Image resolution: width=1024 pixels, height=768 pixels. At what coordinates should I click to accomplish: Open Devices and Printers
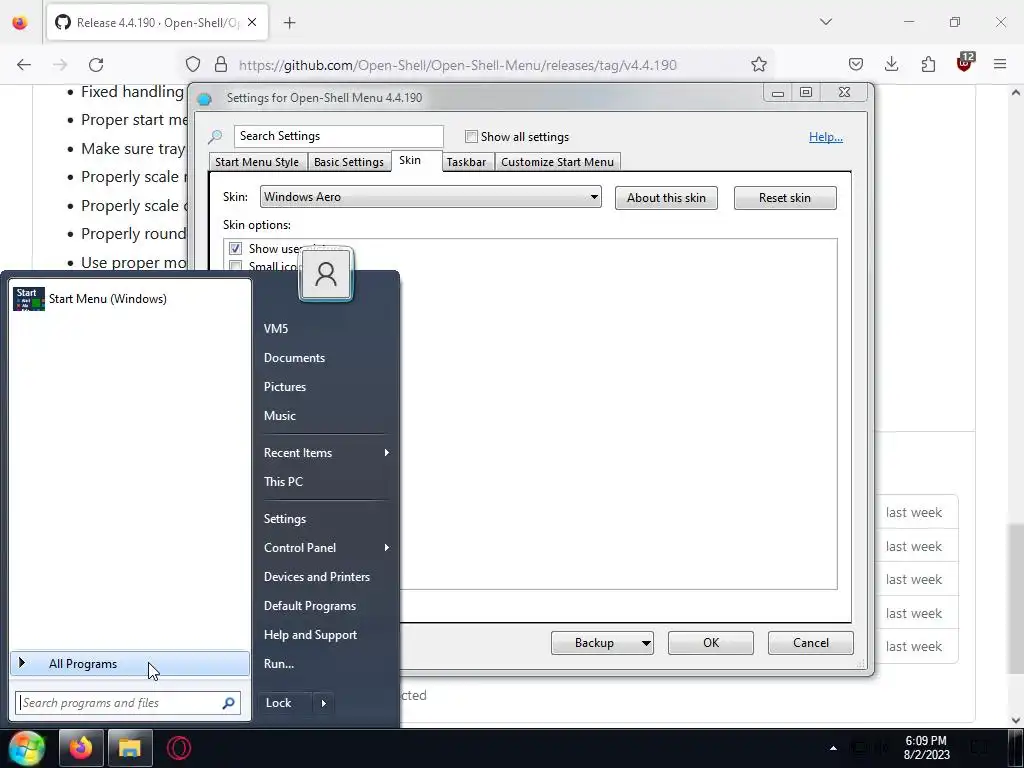coord(325,577)
